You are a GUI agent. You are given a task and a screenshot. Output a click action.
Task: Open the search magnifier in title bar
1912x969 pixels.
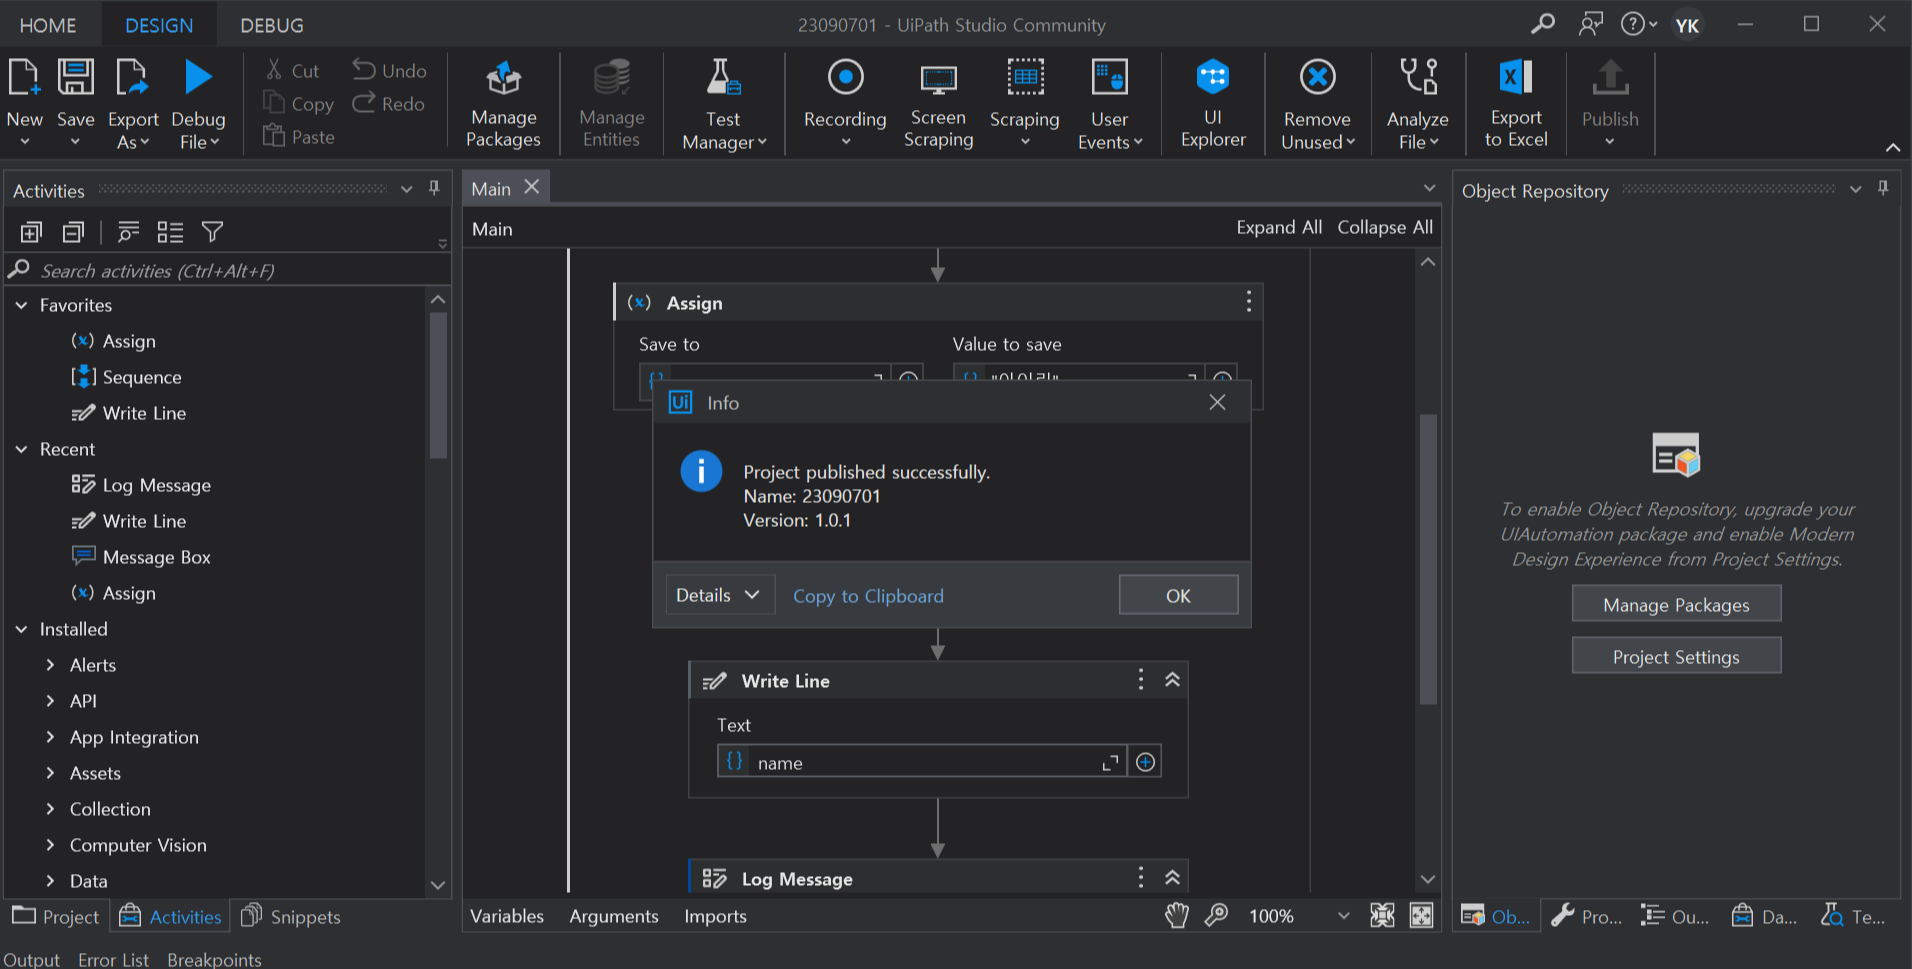click(x=1543, y=24)
